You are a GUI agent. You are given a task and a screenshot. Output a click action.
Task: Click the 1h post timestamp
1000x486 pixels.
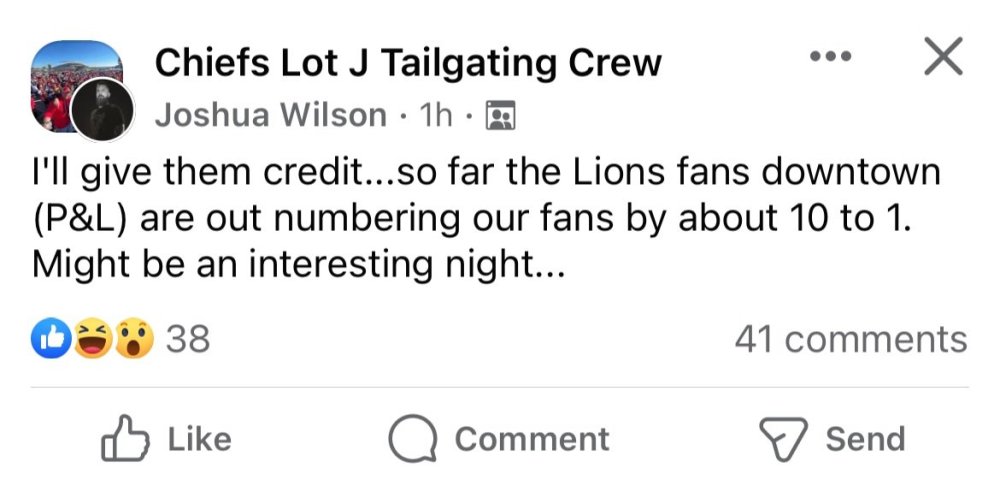pyautogui.click(x=436, y=116)
